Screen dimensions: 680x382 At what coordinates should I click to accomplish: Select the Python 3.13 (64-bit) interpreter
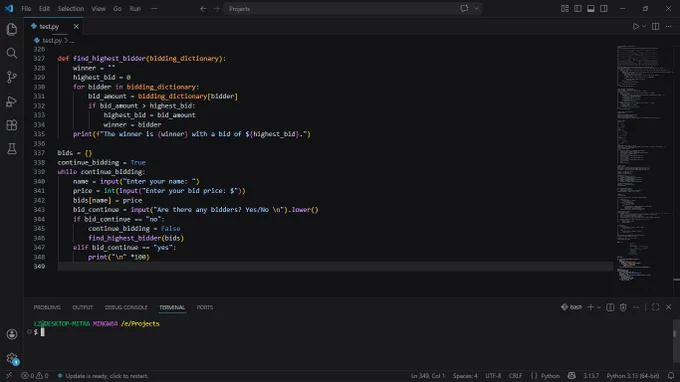click(x=633, y=375)
